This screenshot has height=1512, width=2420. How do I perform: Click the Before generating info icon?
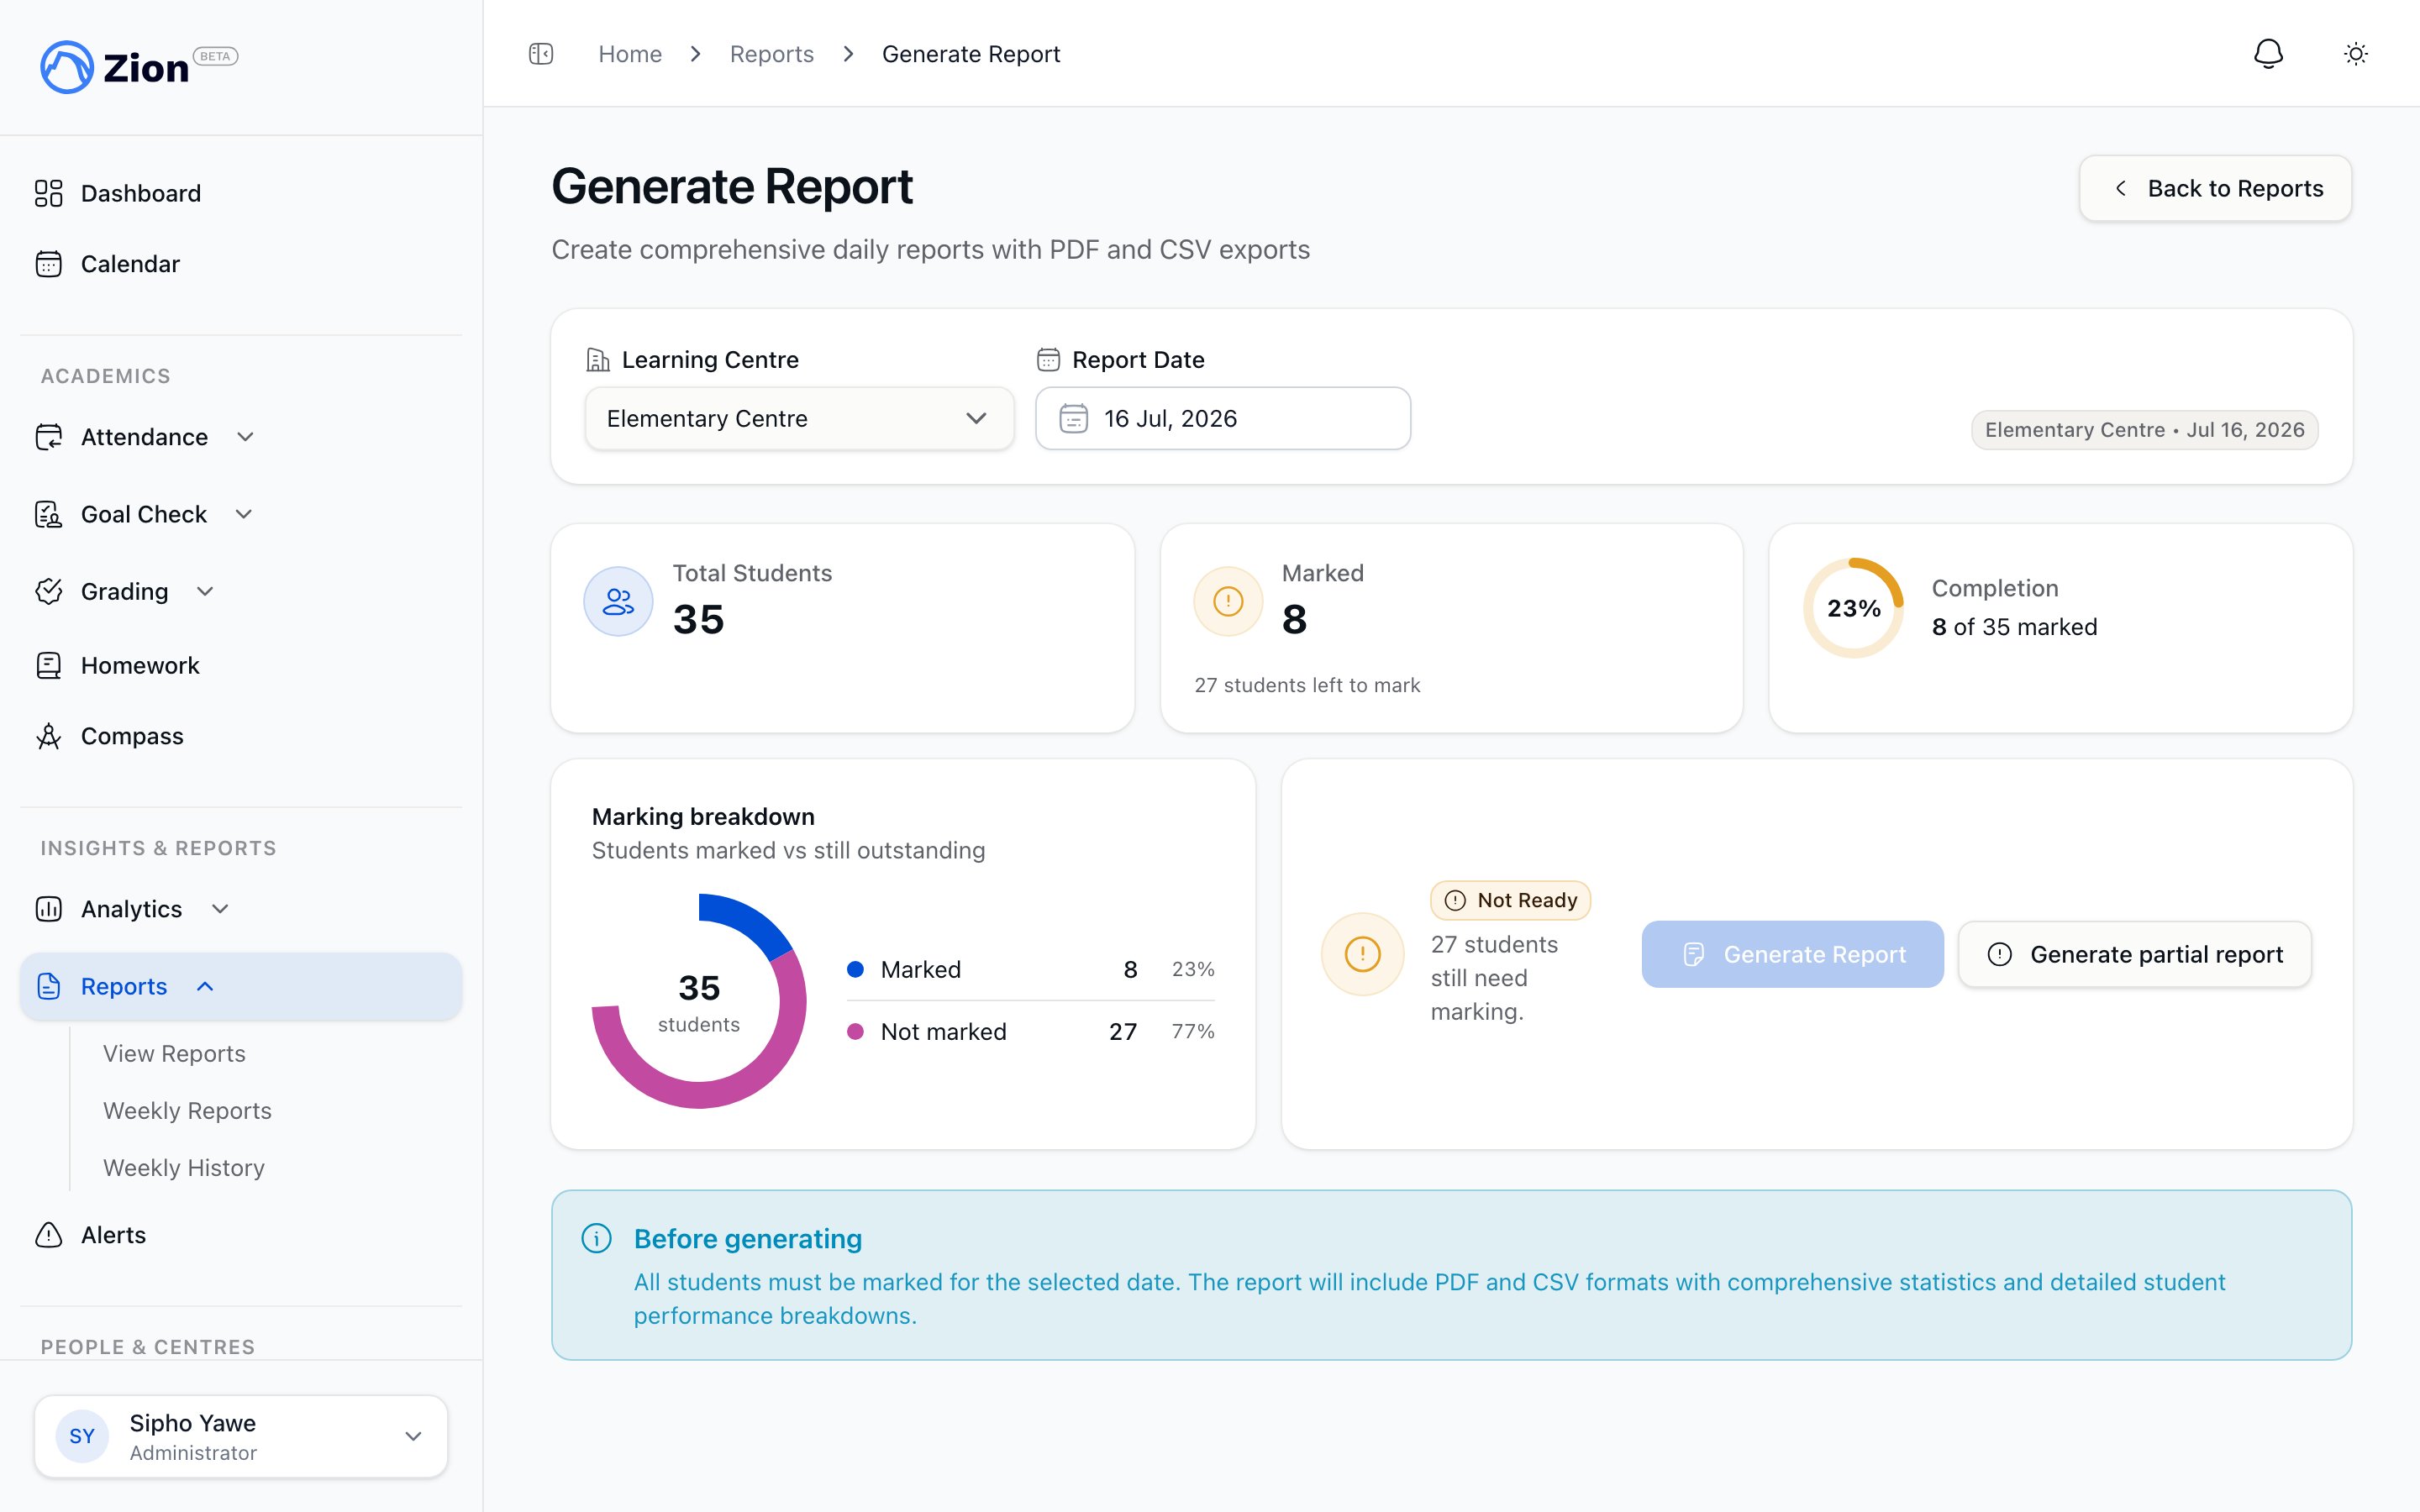597,1238
